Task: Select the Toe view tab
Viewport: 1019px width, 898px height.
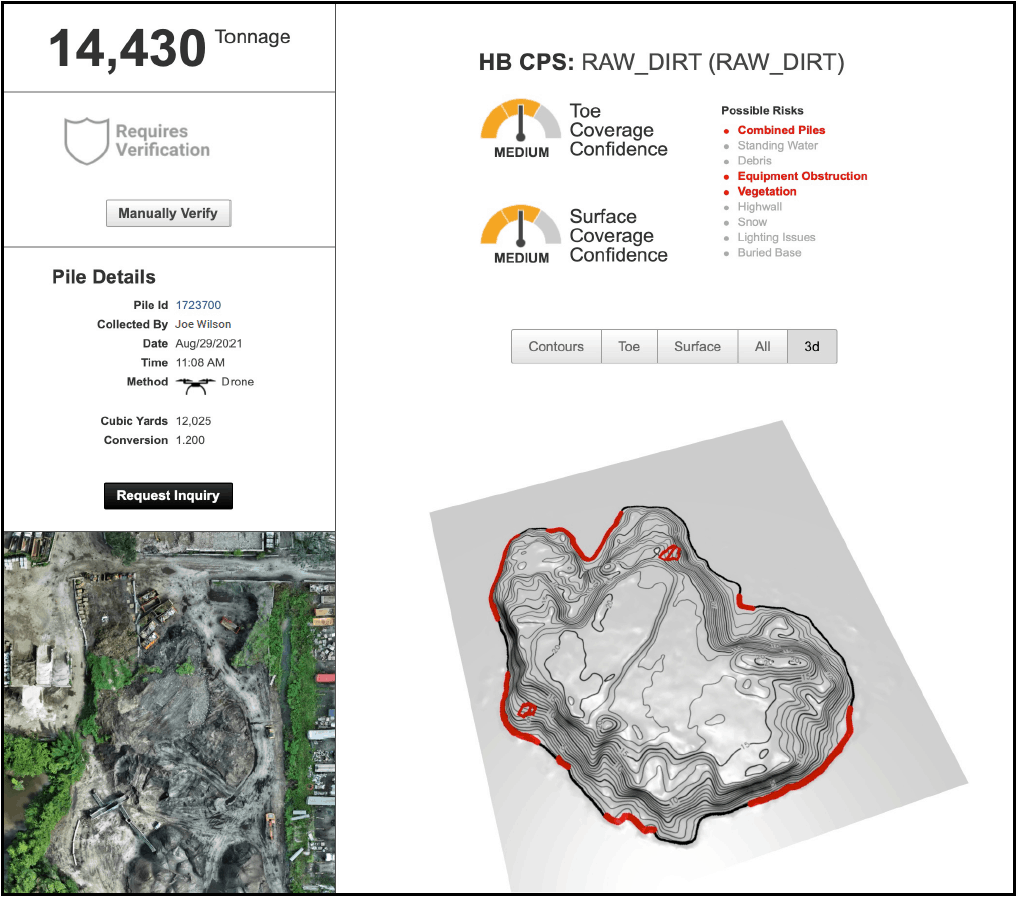Action: (x=629, y=347)
